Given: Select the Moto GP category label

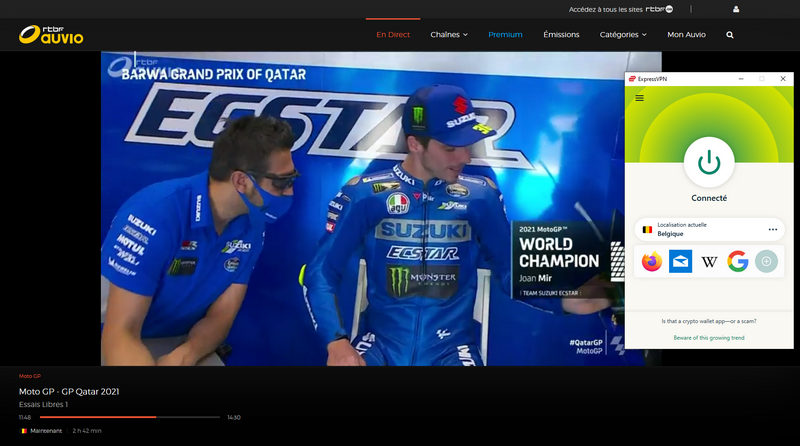Looking at the screenshot, I should (30, 376).
